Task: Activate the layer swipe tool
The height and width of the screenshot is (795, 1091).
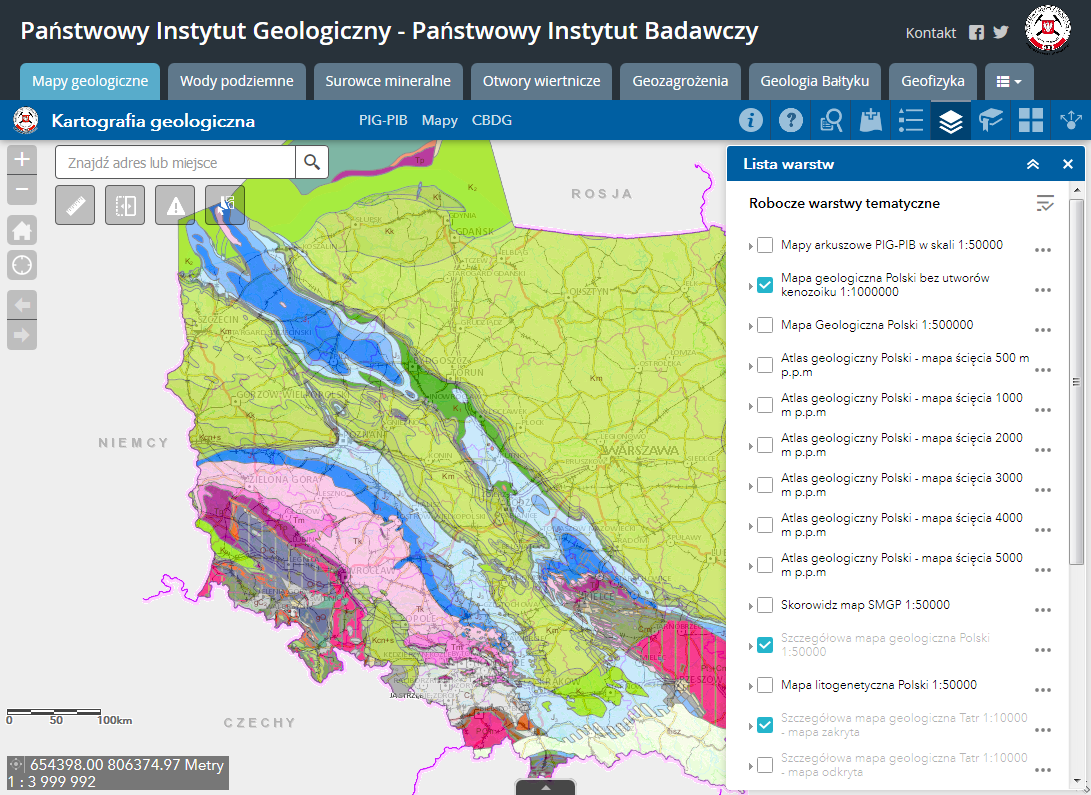Action: click(125, 205)
